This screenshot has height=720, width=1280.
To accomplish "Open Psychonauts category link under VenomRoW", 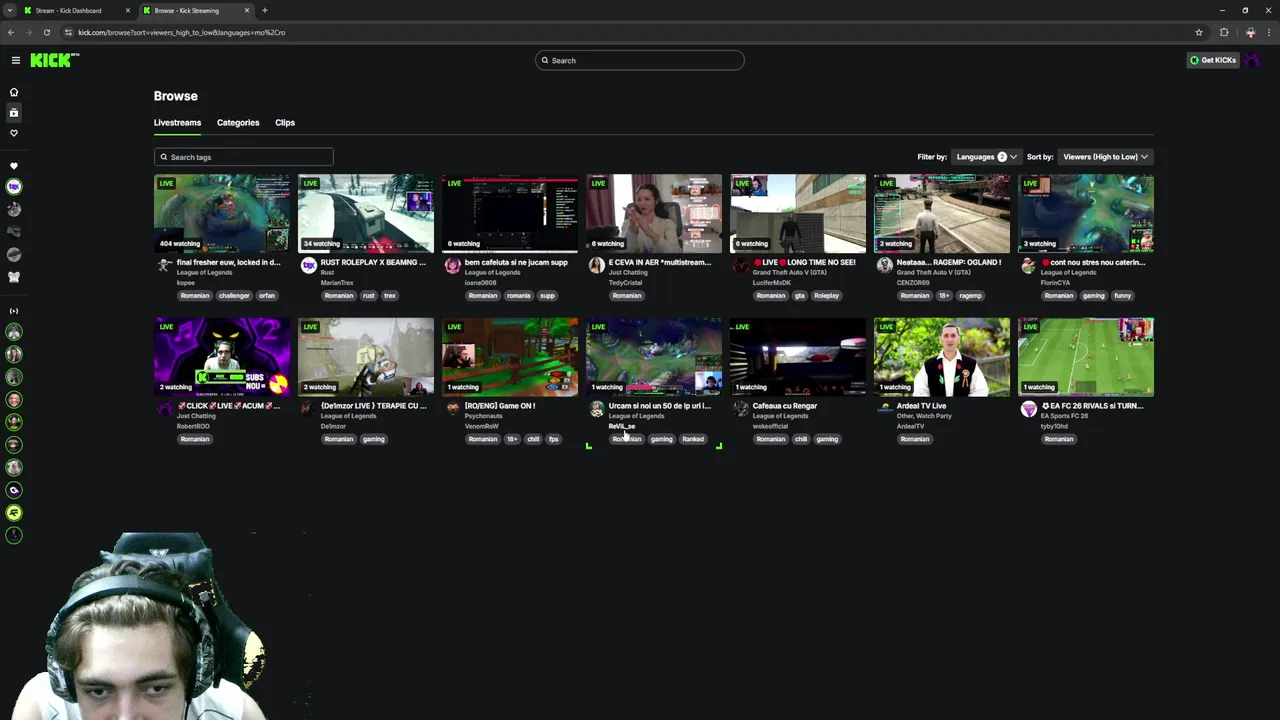I will 484,416.
